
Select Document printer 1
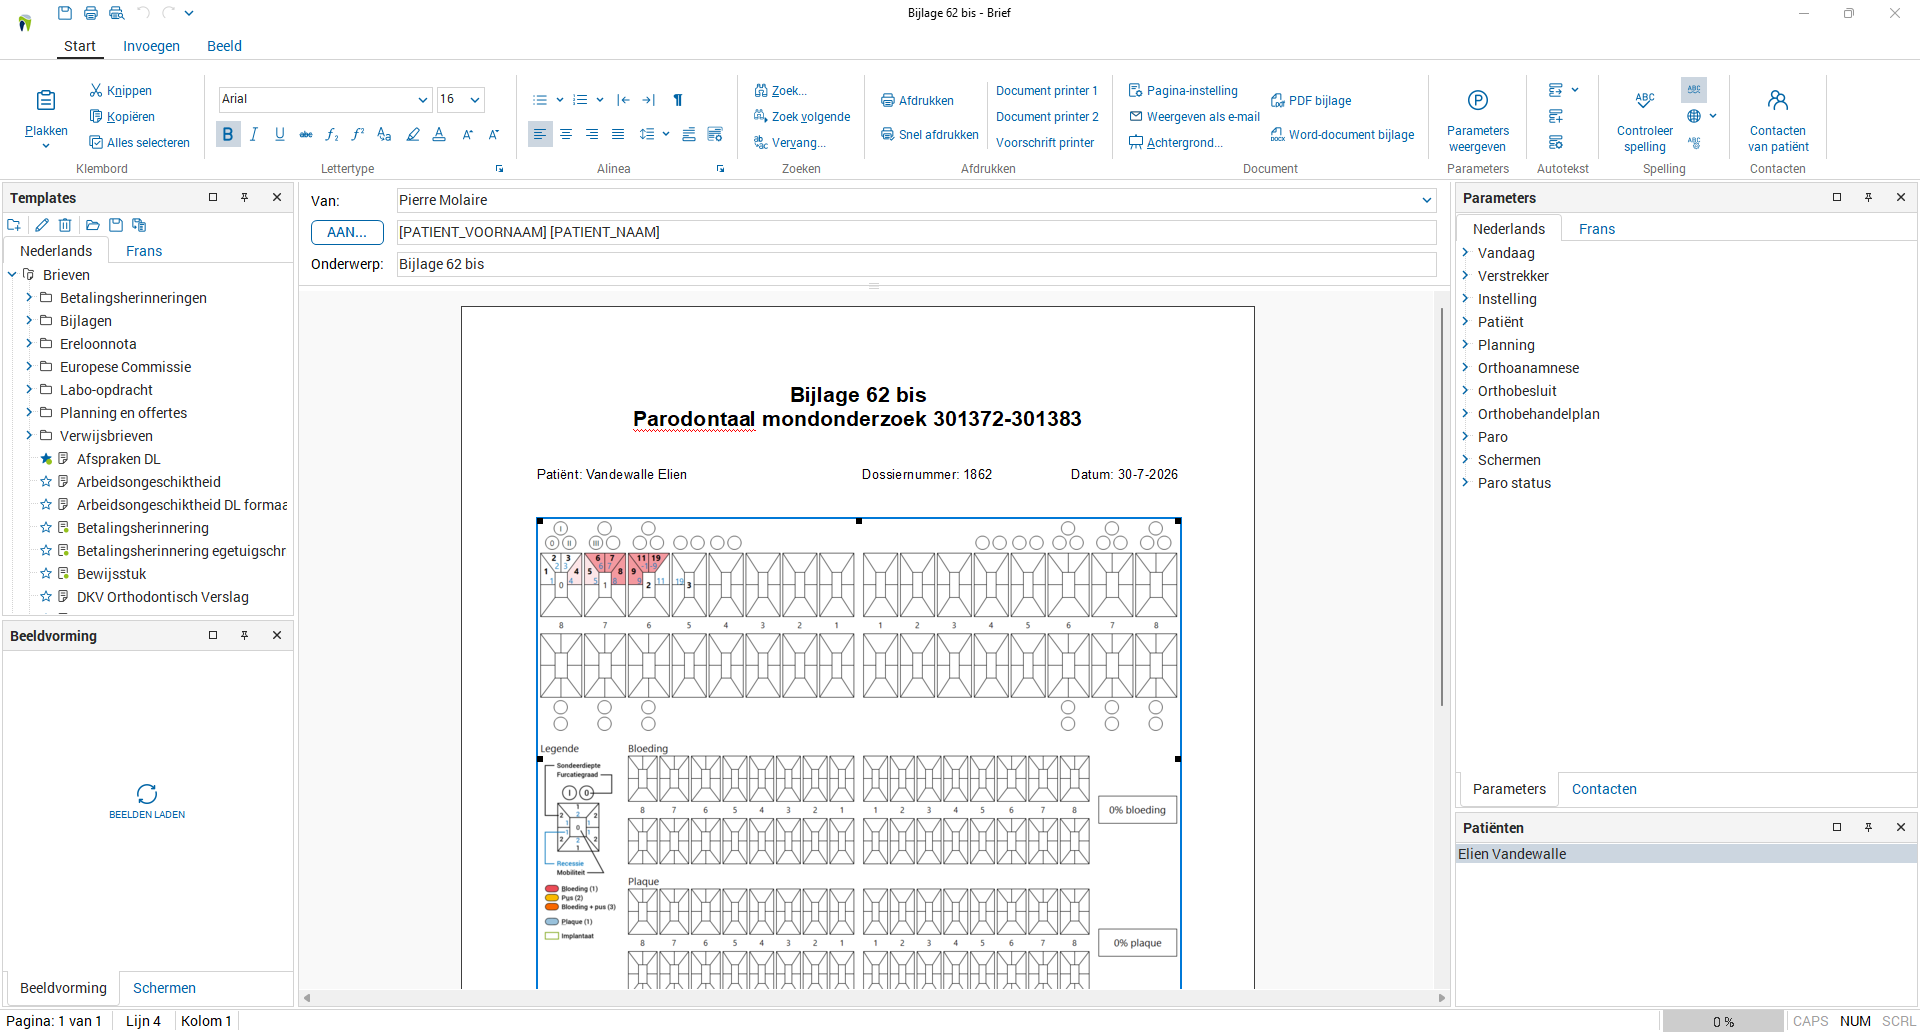click(1046, 91)
